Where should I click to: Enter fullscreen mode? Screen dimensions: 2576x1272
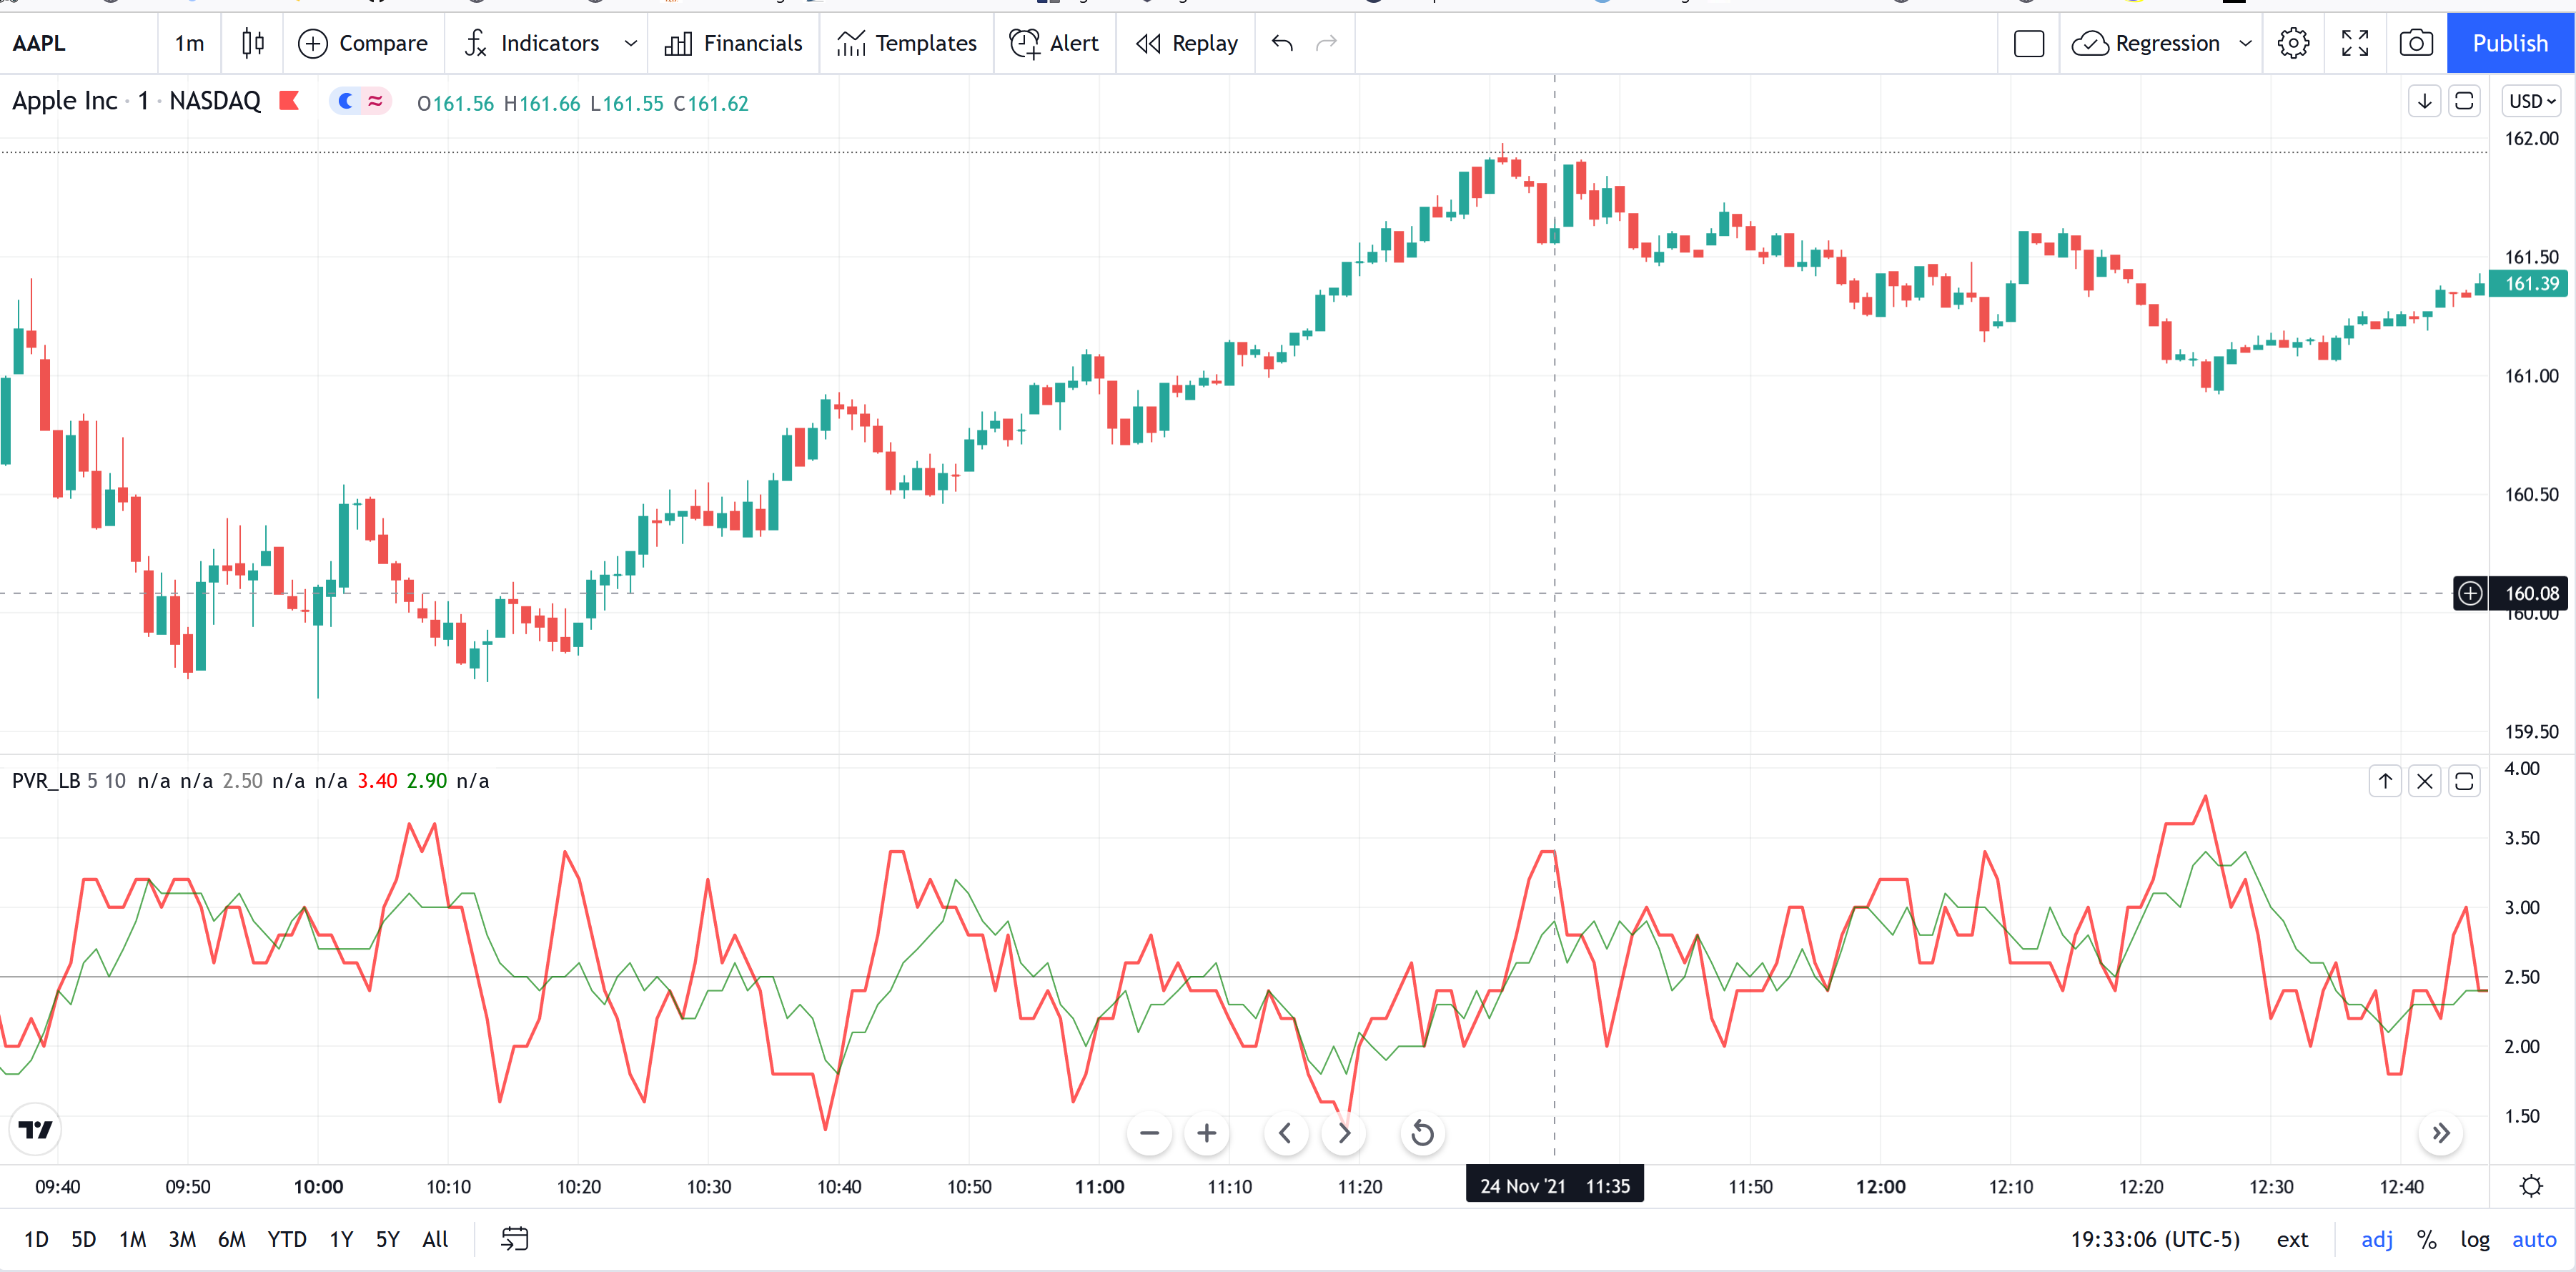click(x=2355, y=43)
